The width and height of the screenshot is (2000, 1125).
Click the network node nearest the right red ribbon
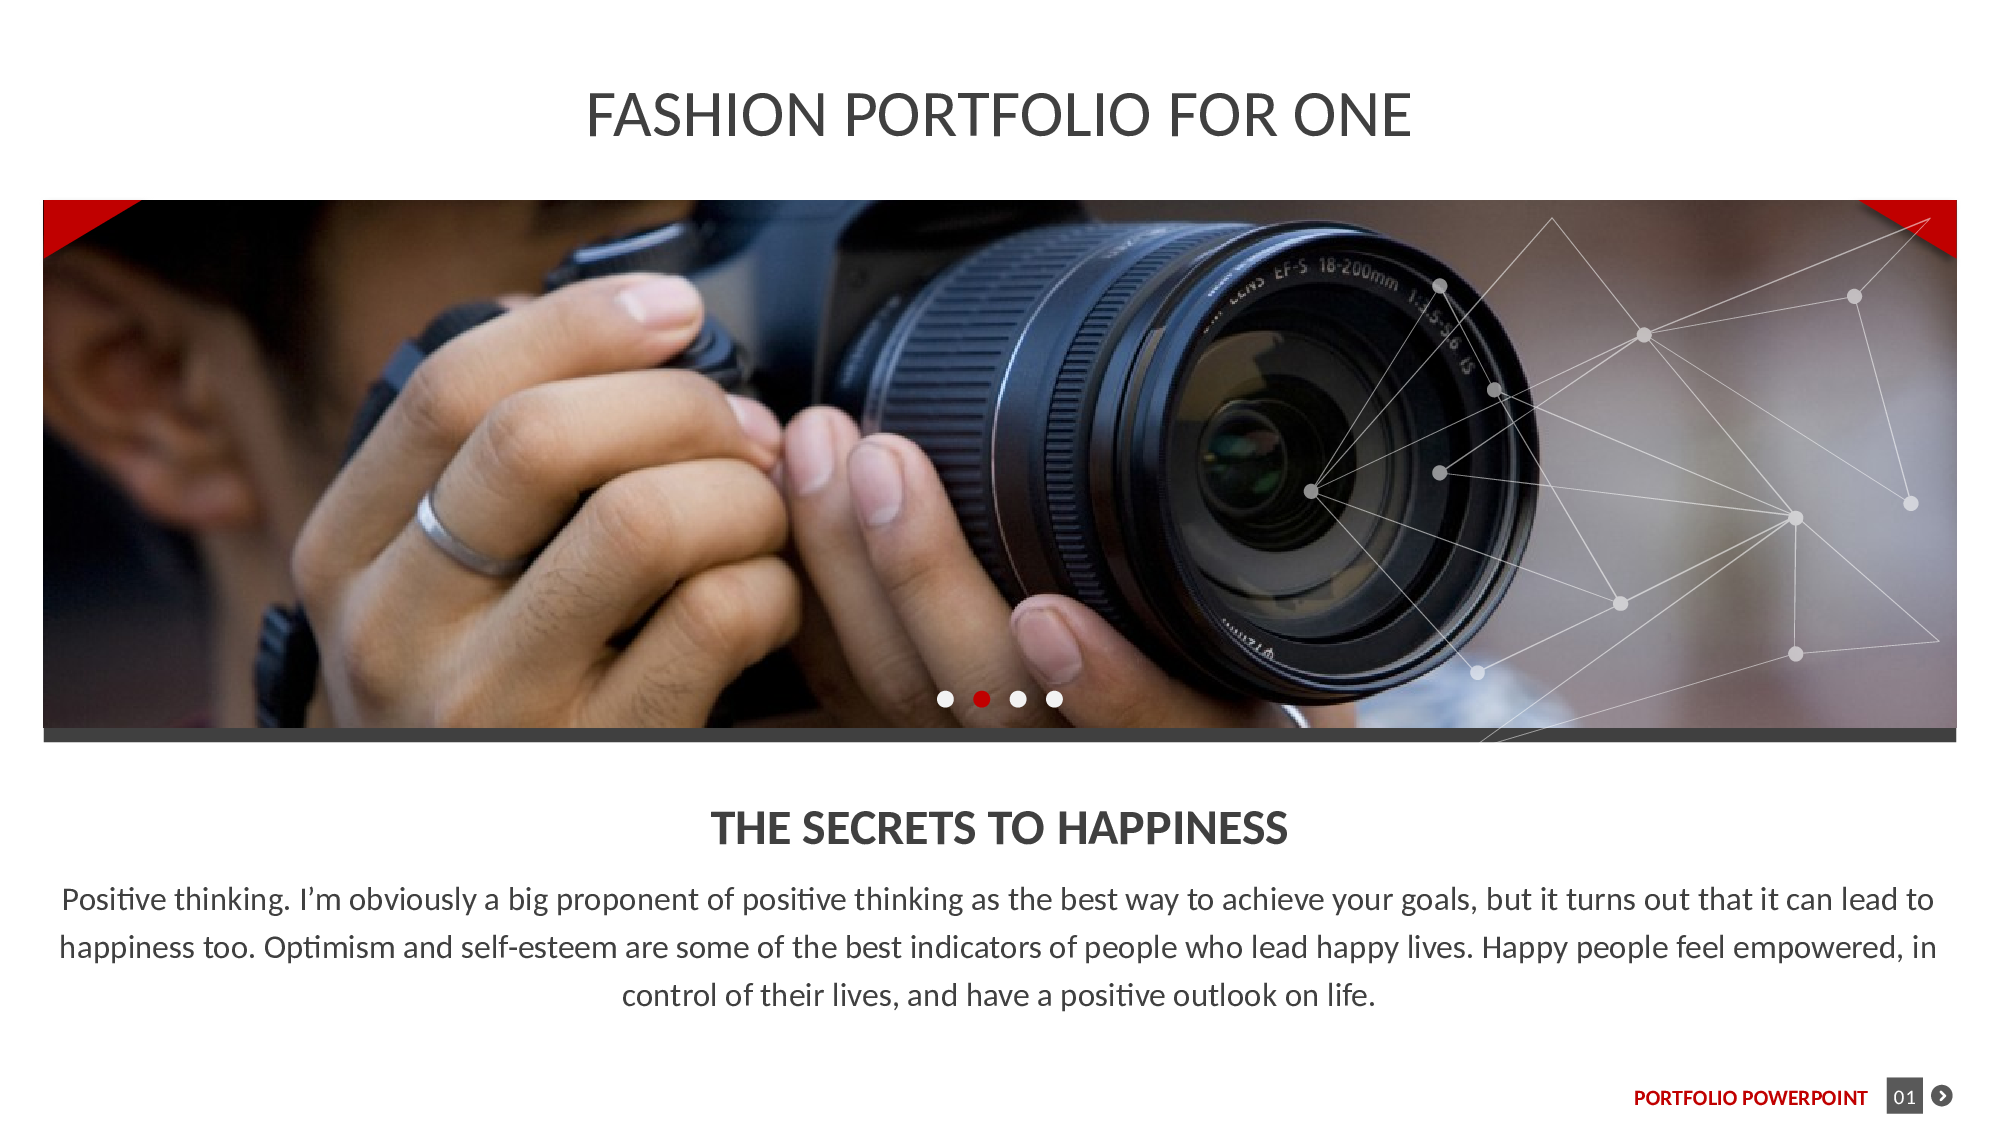(1854, 296)
